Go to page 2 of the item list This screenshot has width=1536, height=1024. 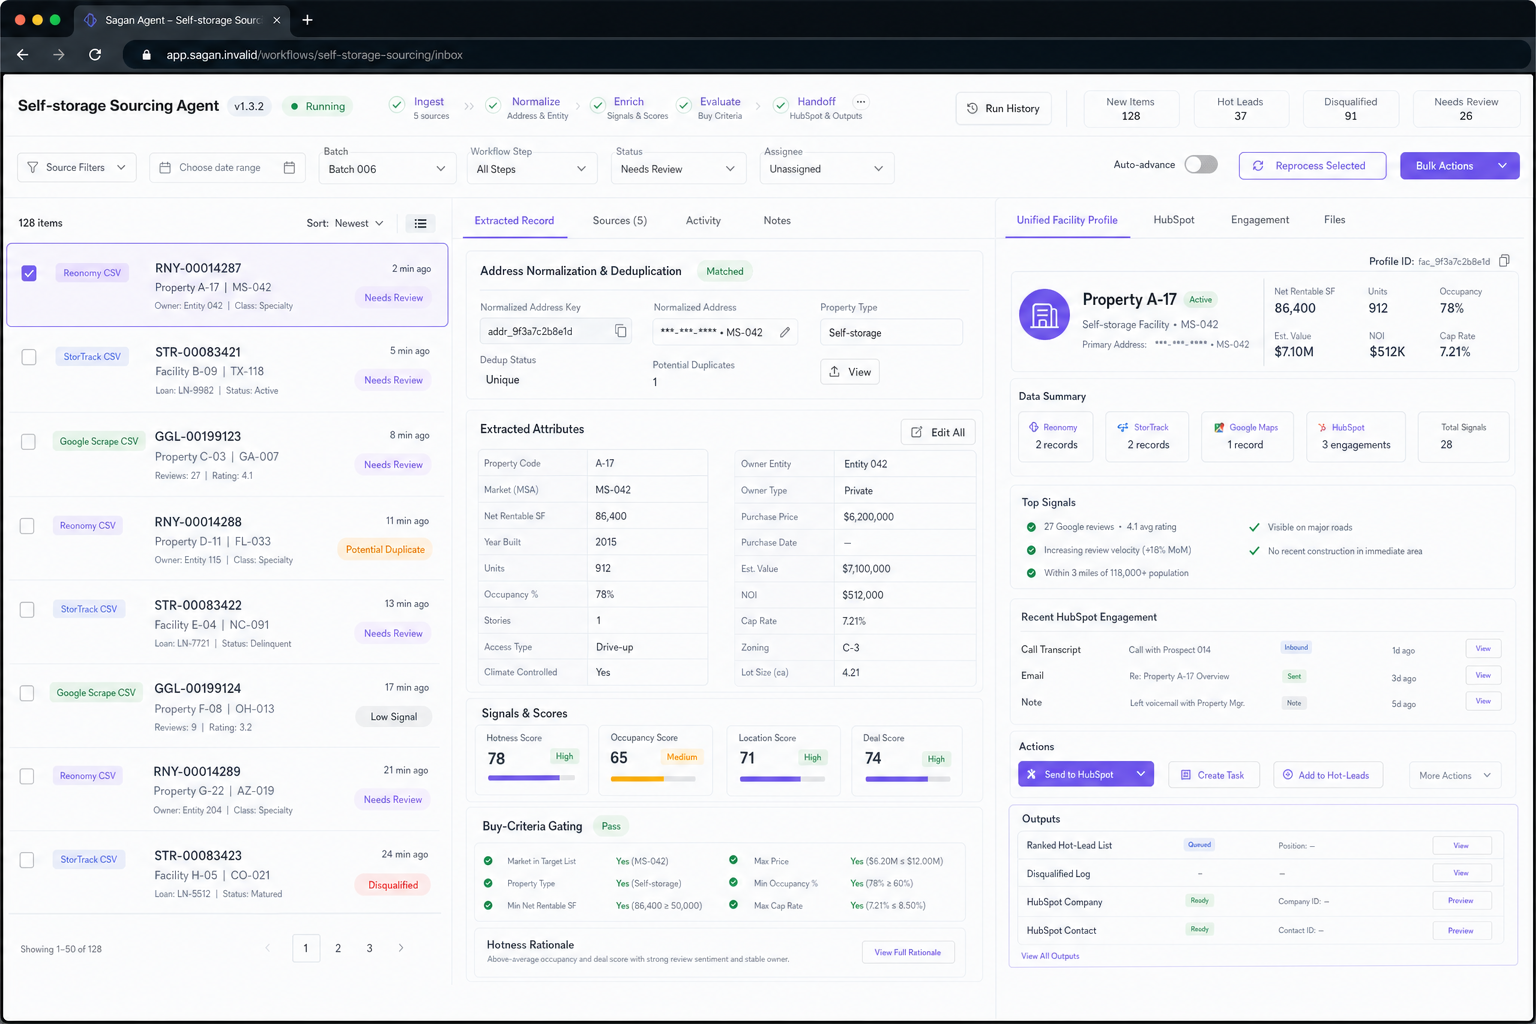coord(338,948)
